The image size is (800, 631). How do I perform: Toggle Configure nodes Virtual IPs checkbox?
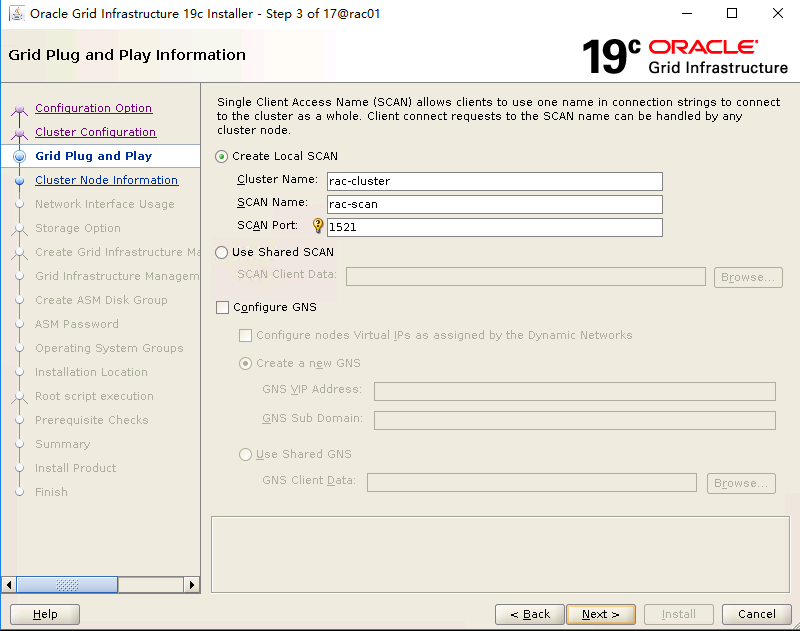pyautogui.click(x=245, y=336)
